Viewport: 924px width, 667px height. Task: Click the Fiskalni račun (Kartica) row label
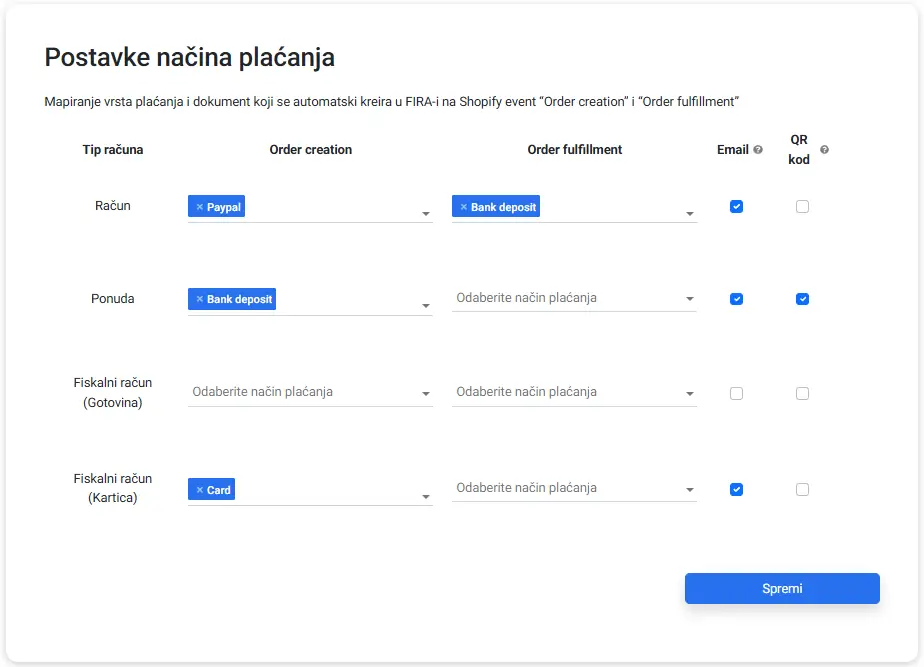113,488
